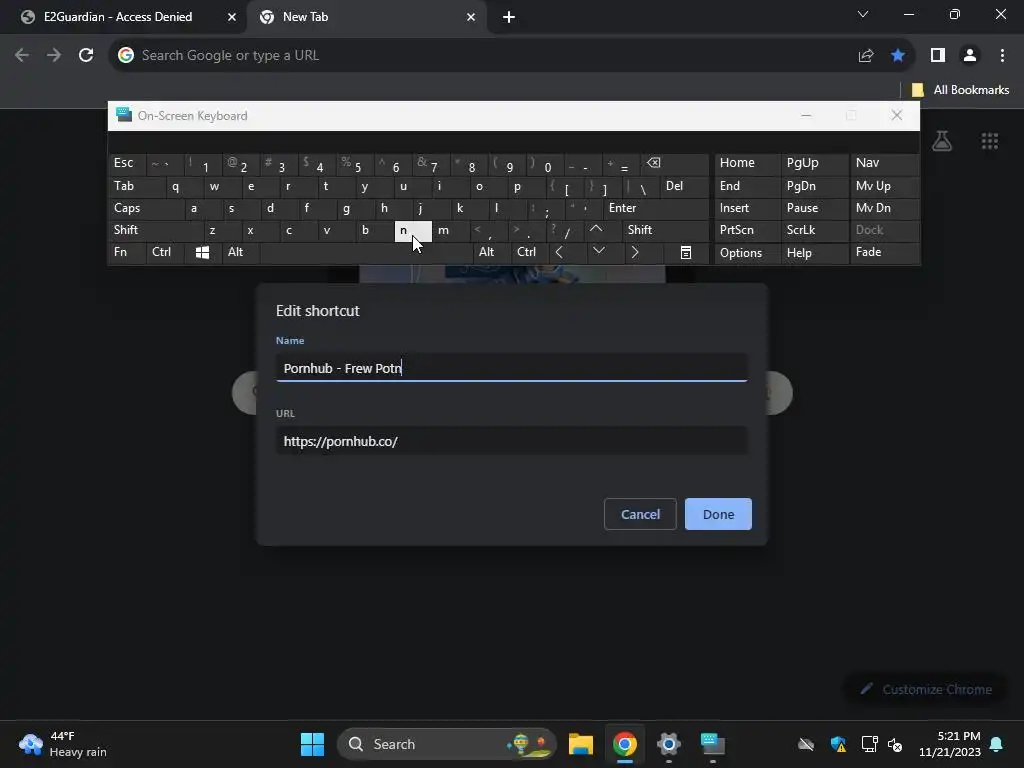Click the Esc key on On-Screen Keyboard
Image resolution: width=1024 pixels, height=768 pixels.
(x=127, y=164)
